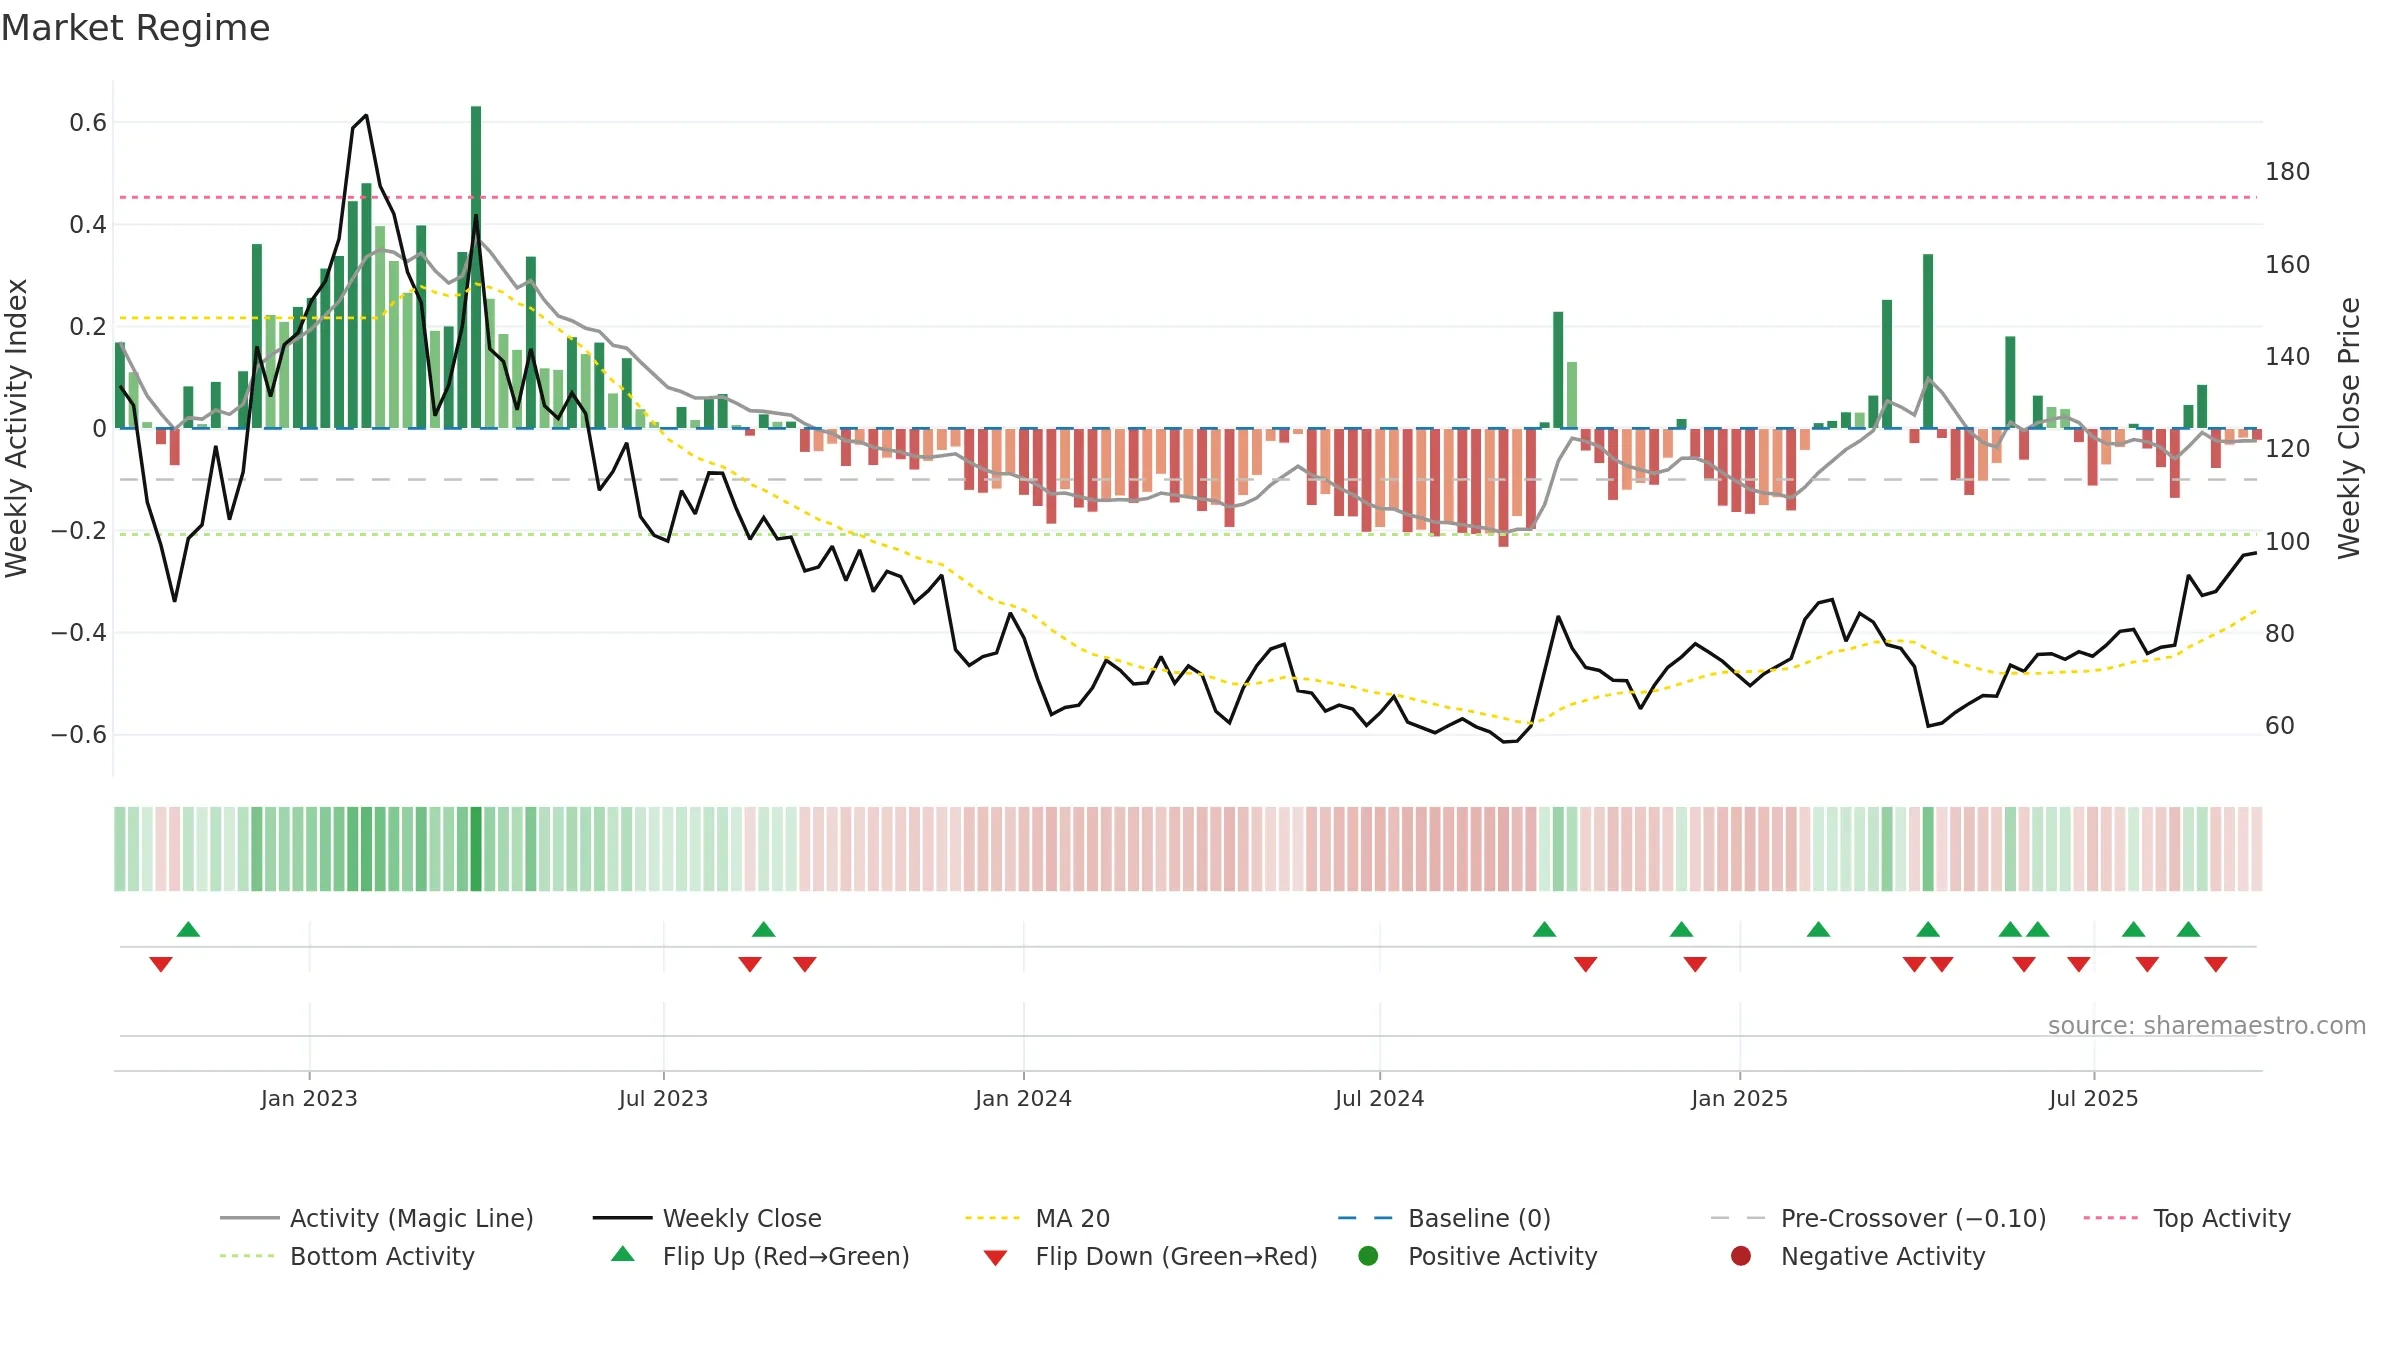Click the Market Regime chart title
The image size is (2400, 1350).
135,28
